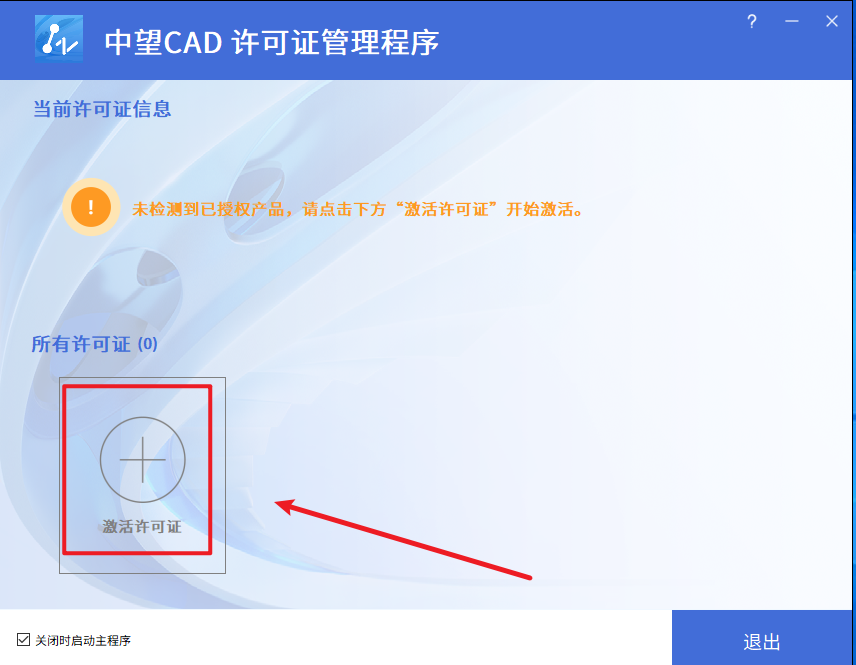Toggle the 关闭时启动主程序 checkbox
Screen dimensions: 856x665
pyautogui.click(x=23, y=639)
